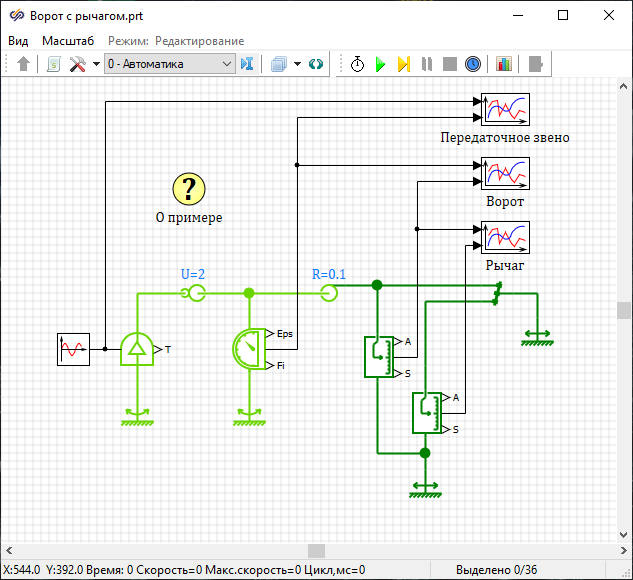Screen dimensions: 633x580
Task: Select the sine wave source block
Action: pyautogui.click(x=73, y=350)
